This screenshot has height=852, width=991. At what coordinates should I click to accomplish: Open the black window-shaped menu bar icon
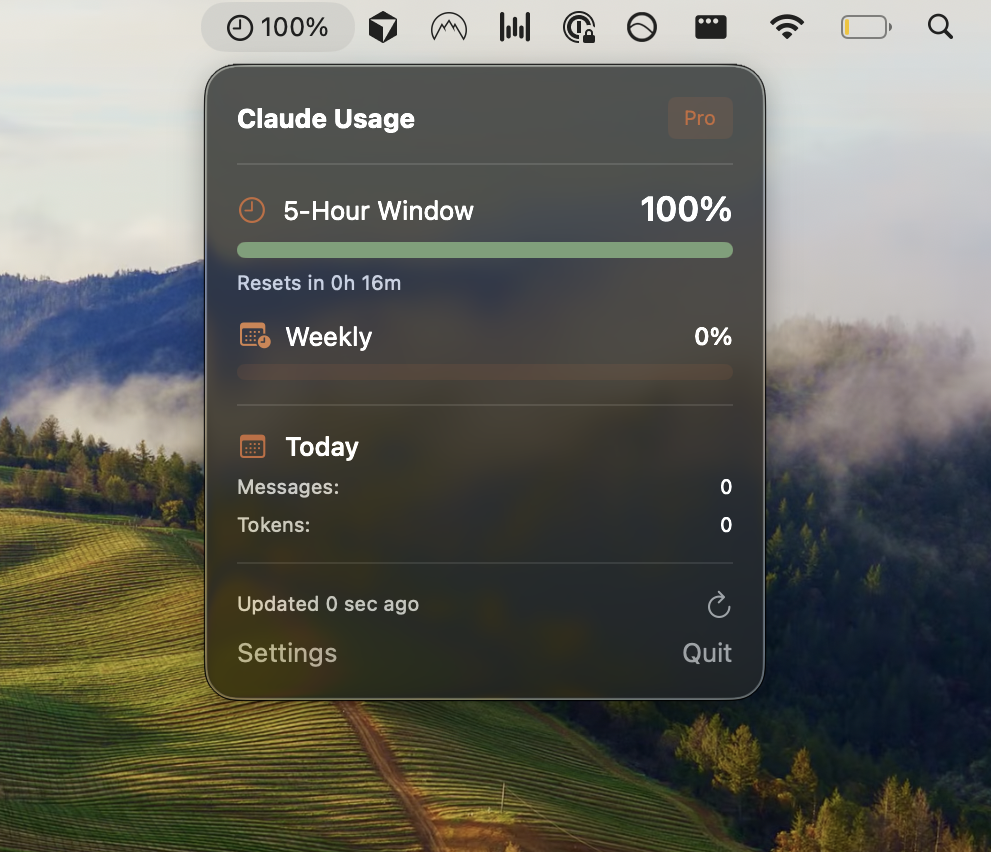pyautogui.click(x=710, y=28)
